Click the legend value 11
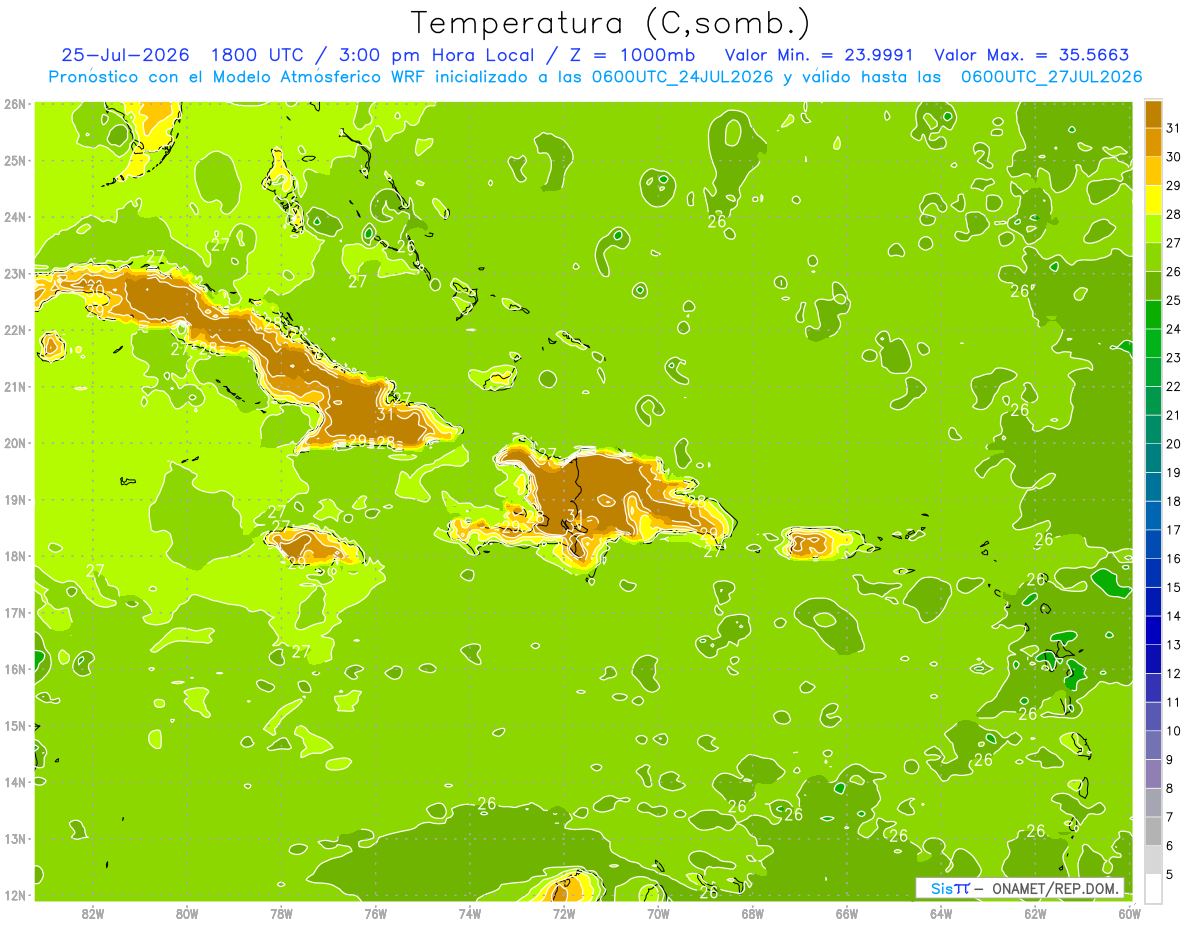 pos(1173,702)
